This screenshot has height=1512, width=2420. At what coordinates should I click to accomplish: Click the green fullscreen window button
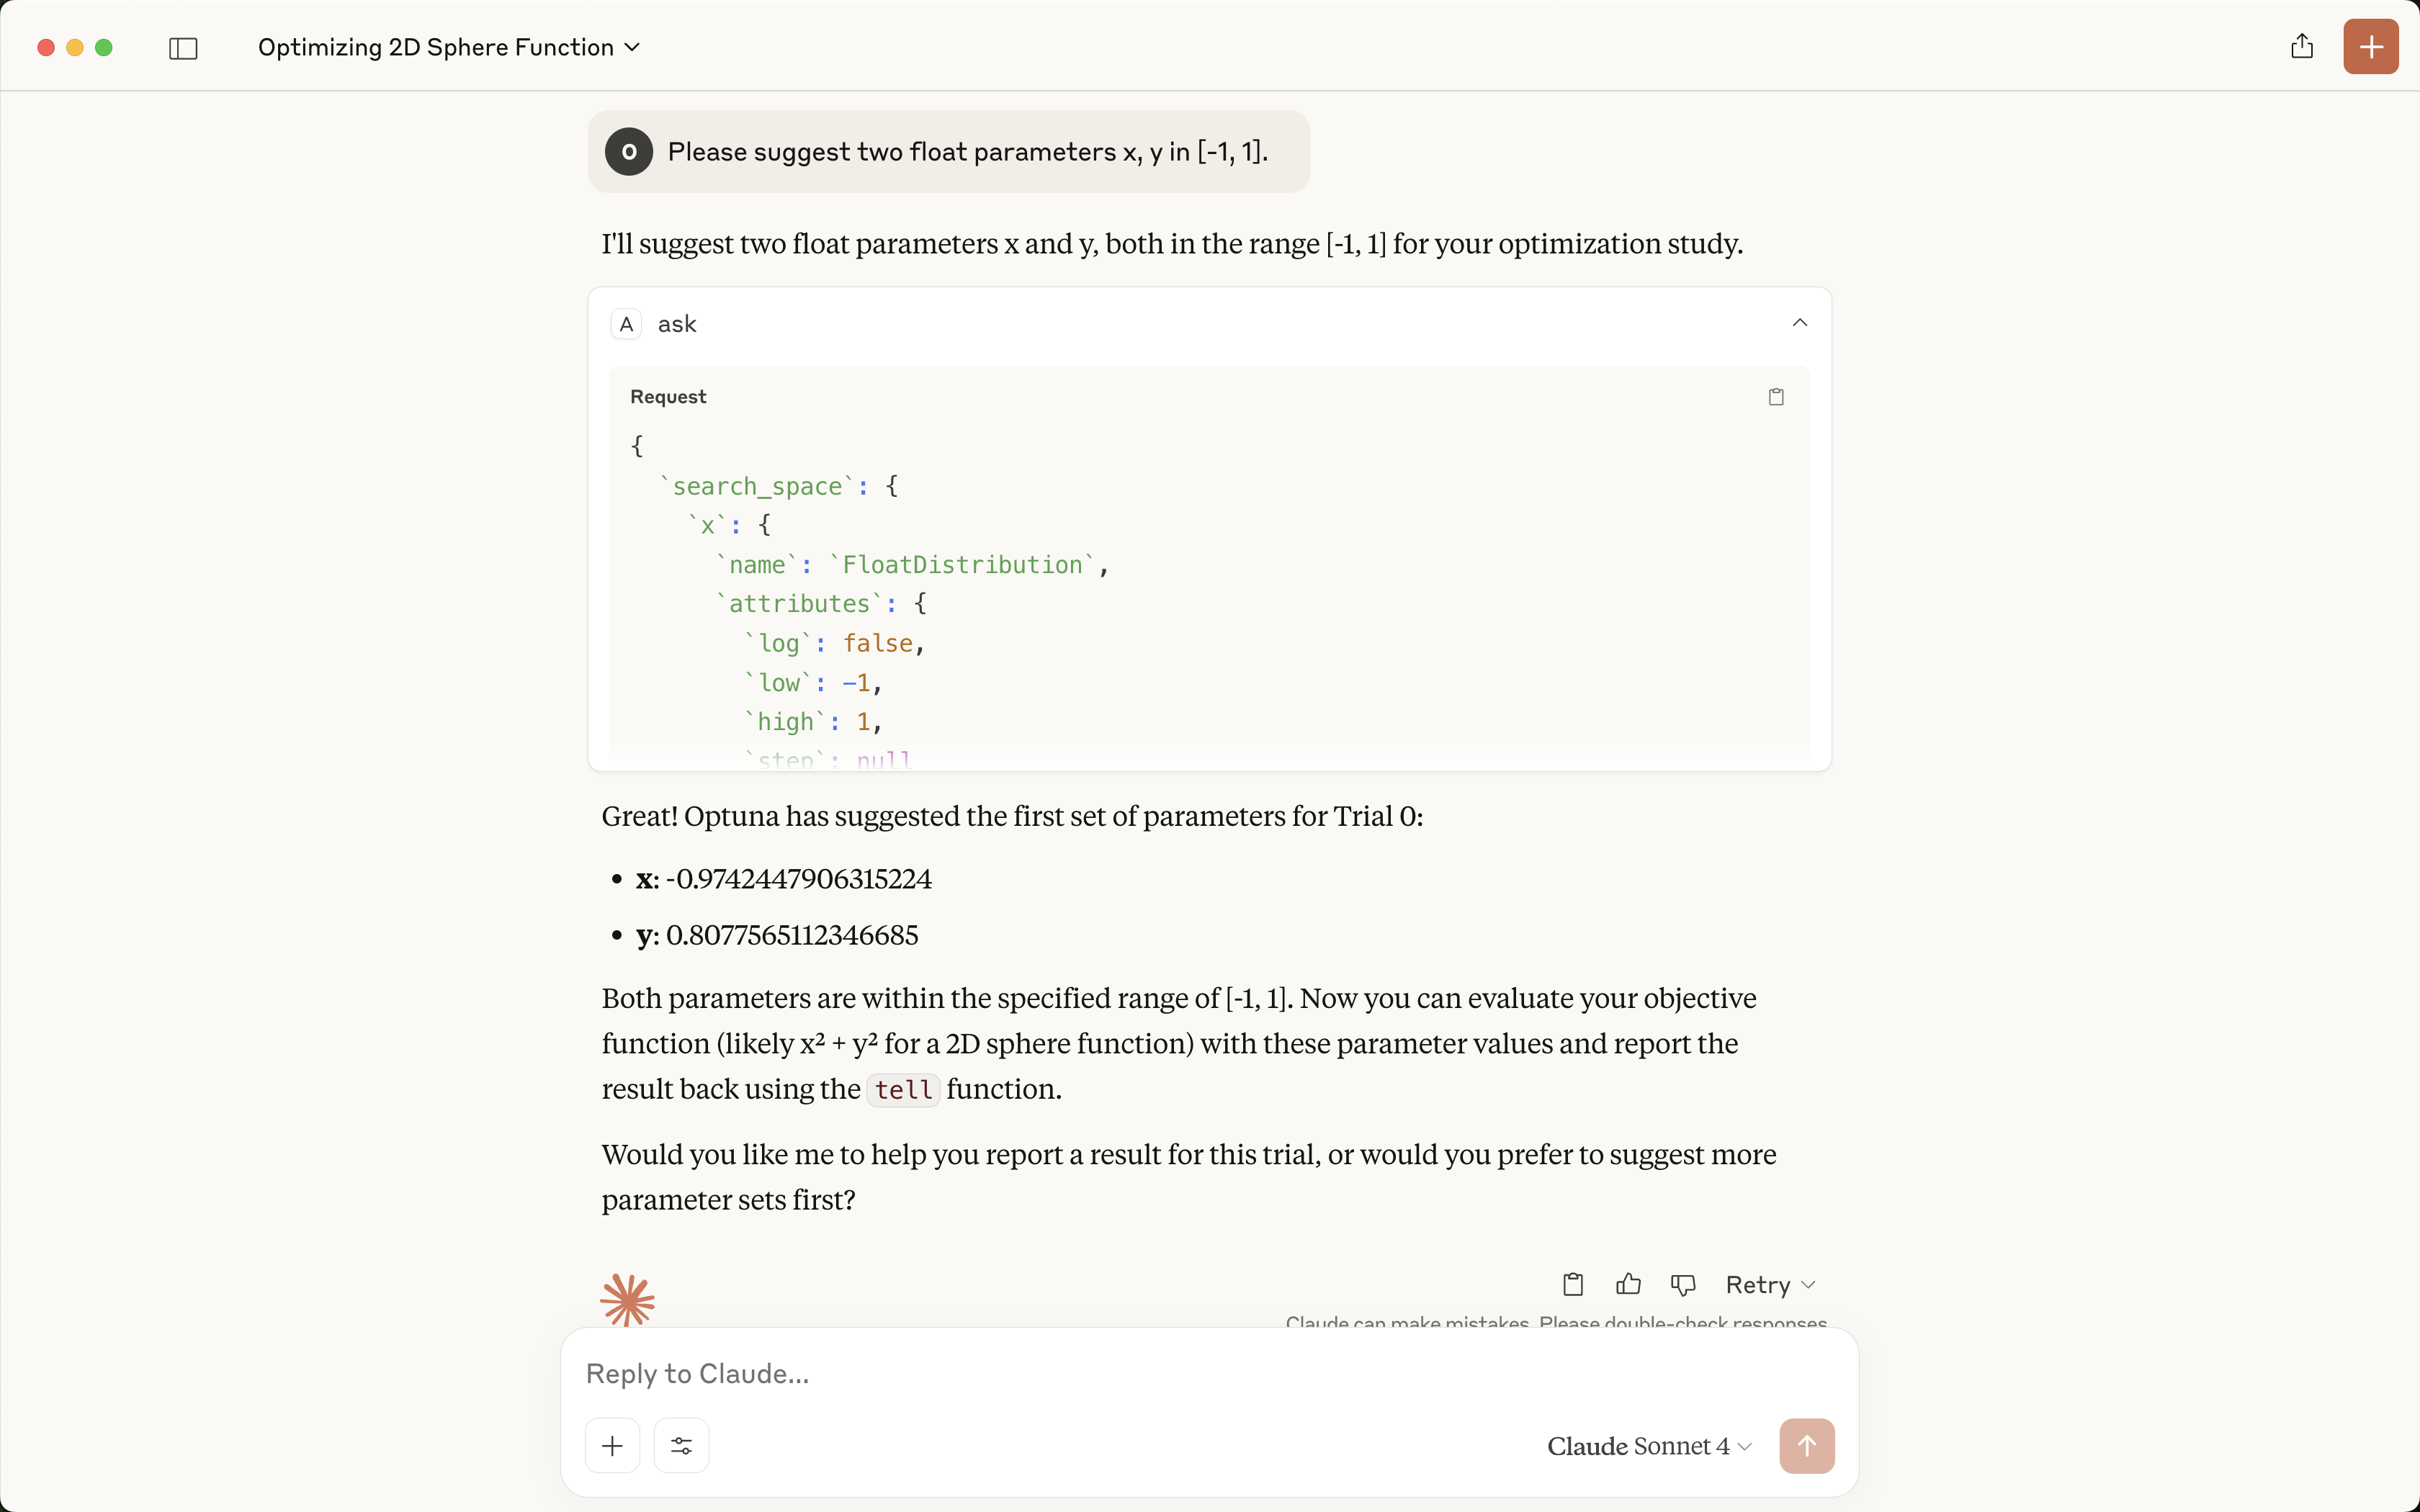point(104,48)
